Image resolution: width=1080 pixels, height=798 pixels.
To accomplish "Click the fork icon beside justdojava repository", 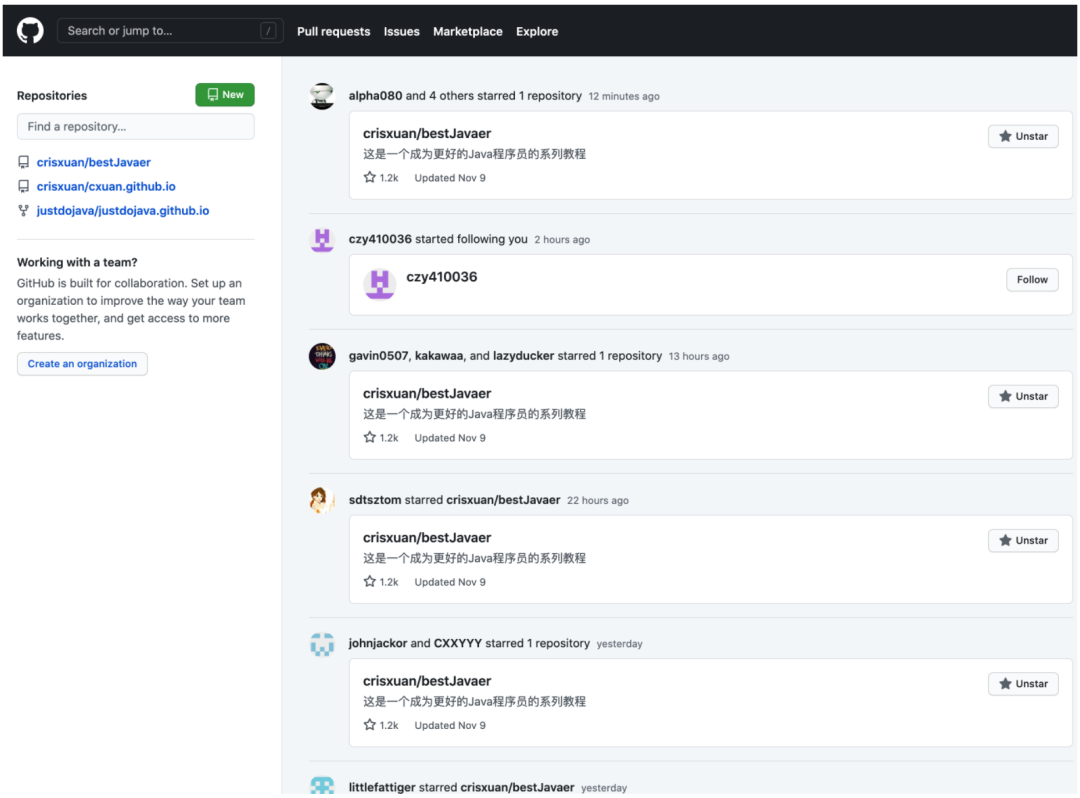I will coord(23,211).
